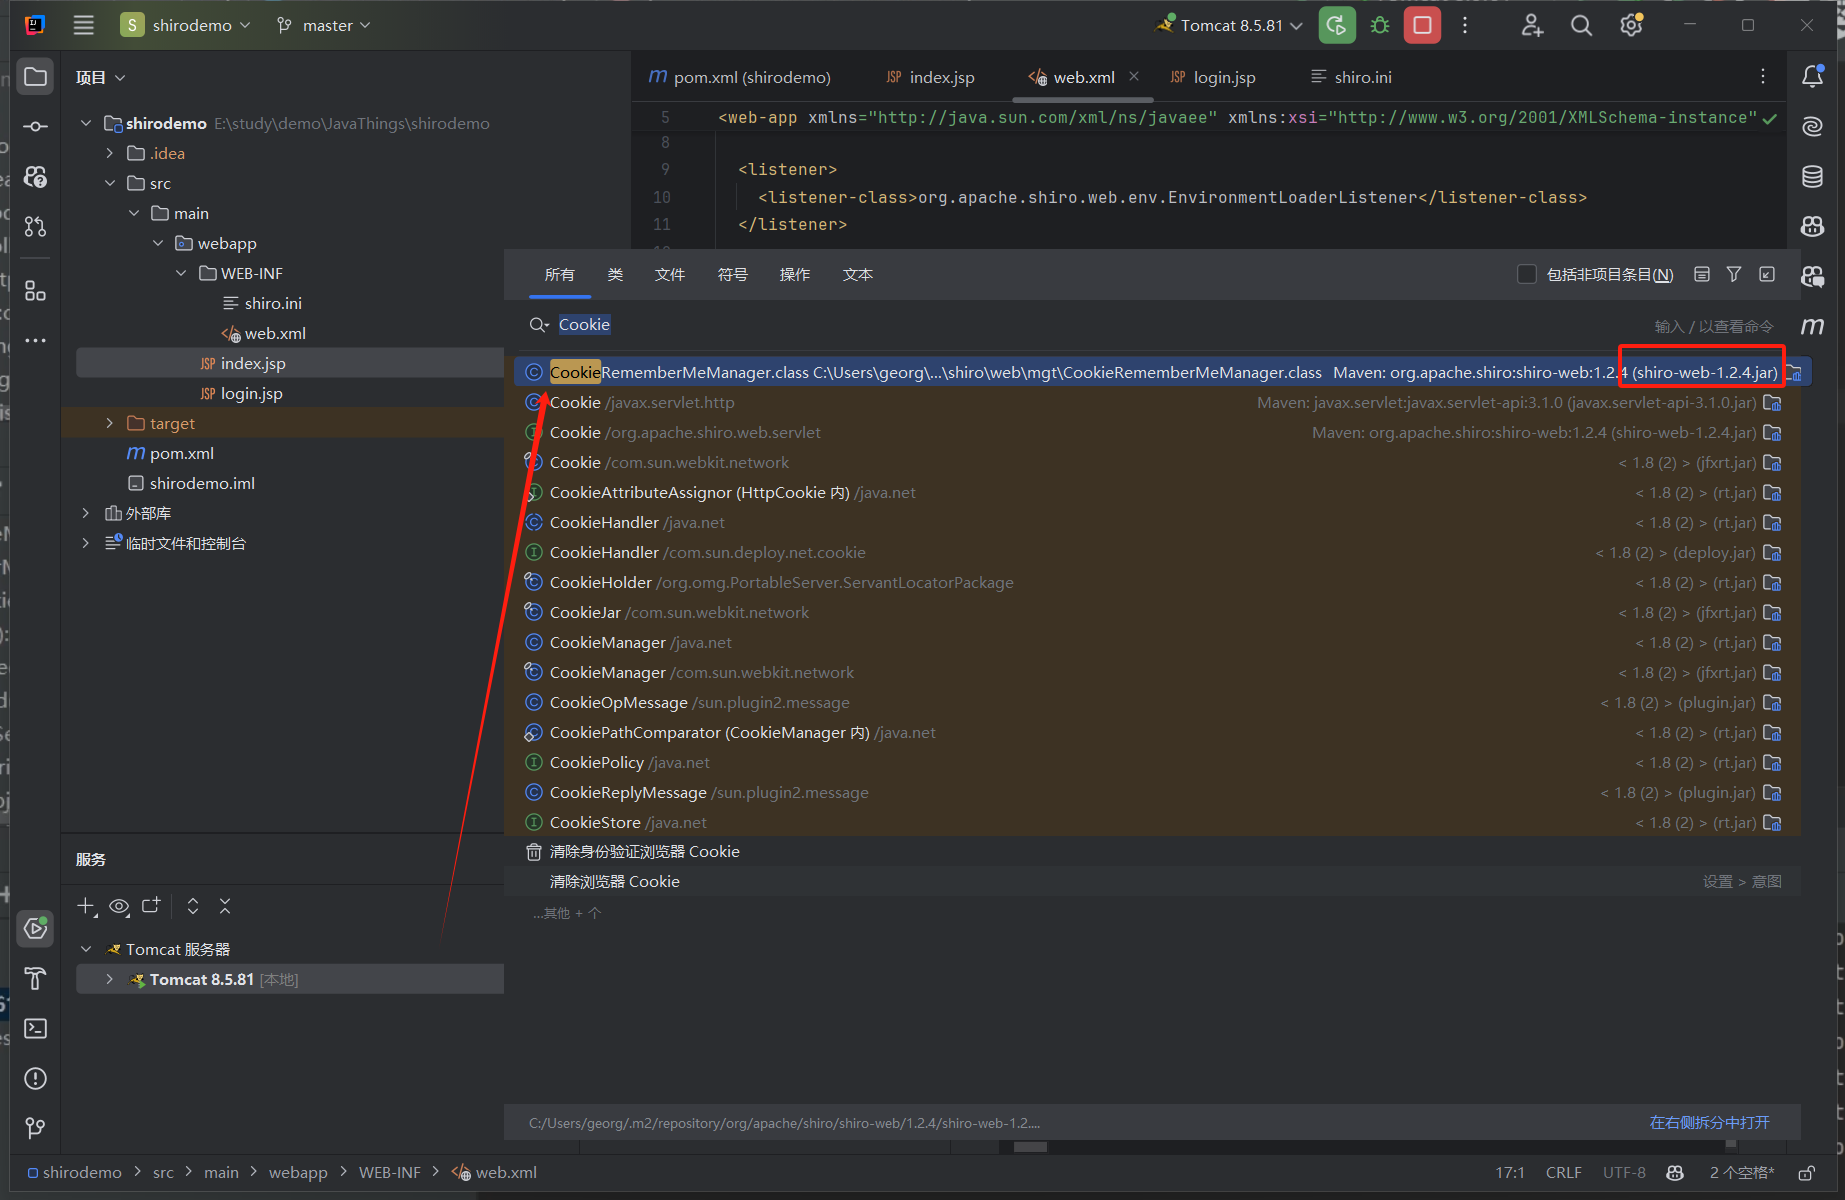Open Code With Me user icon
Image resolution: width=1845 pixels, height=1200 pixels.
(x=1532, y=25)
